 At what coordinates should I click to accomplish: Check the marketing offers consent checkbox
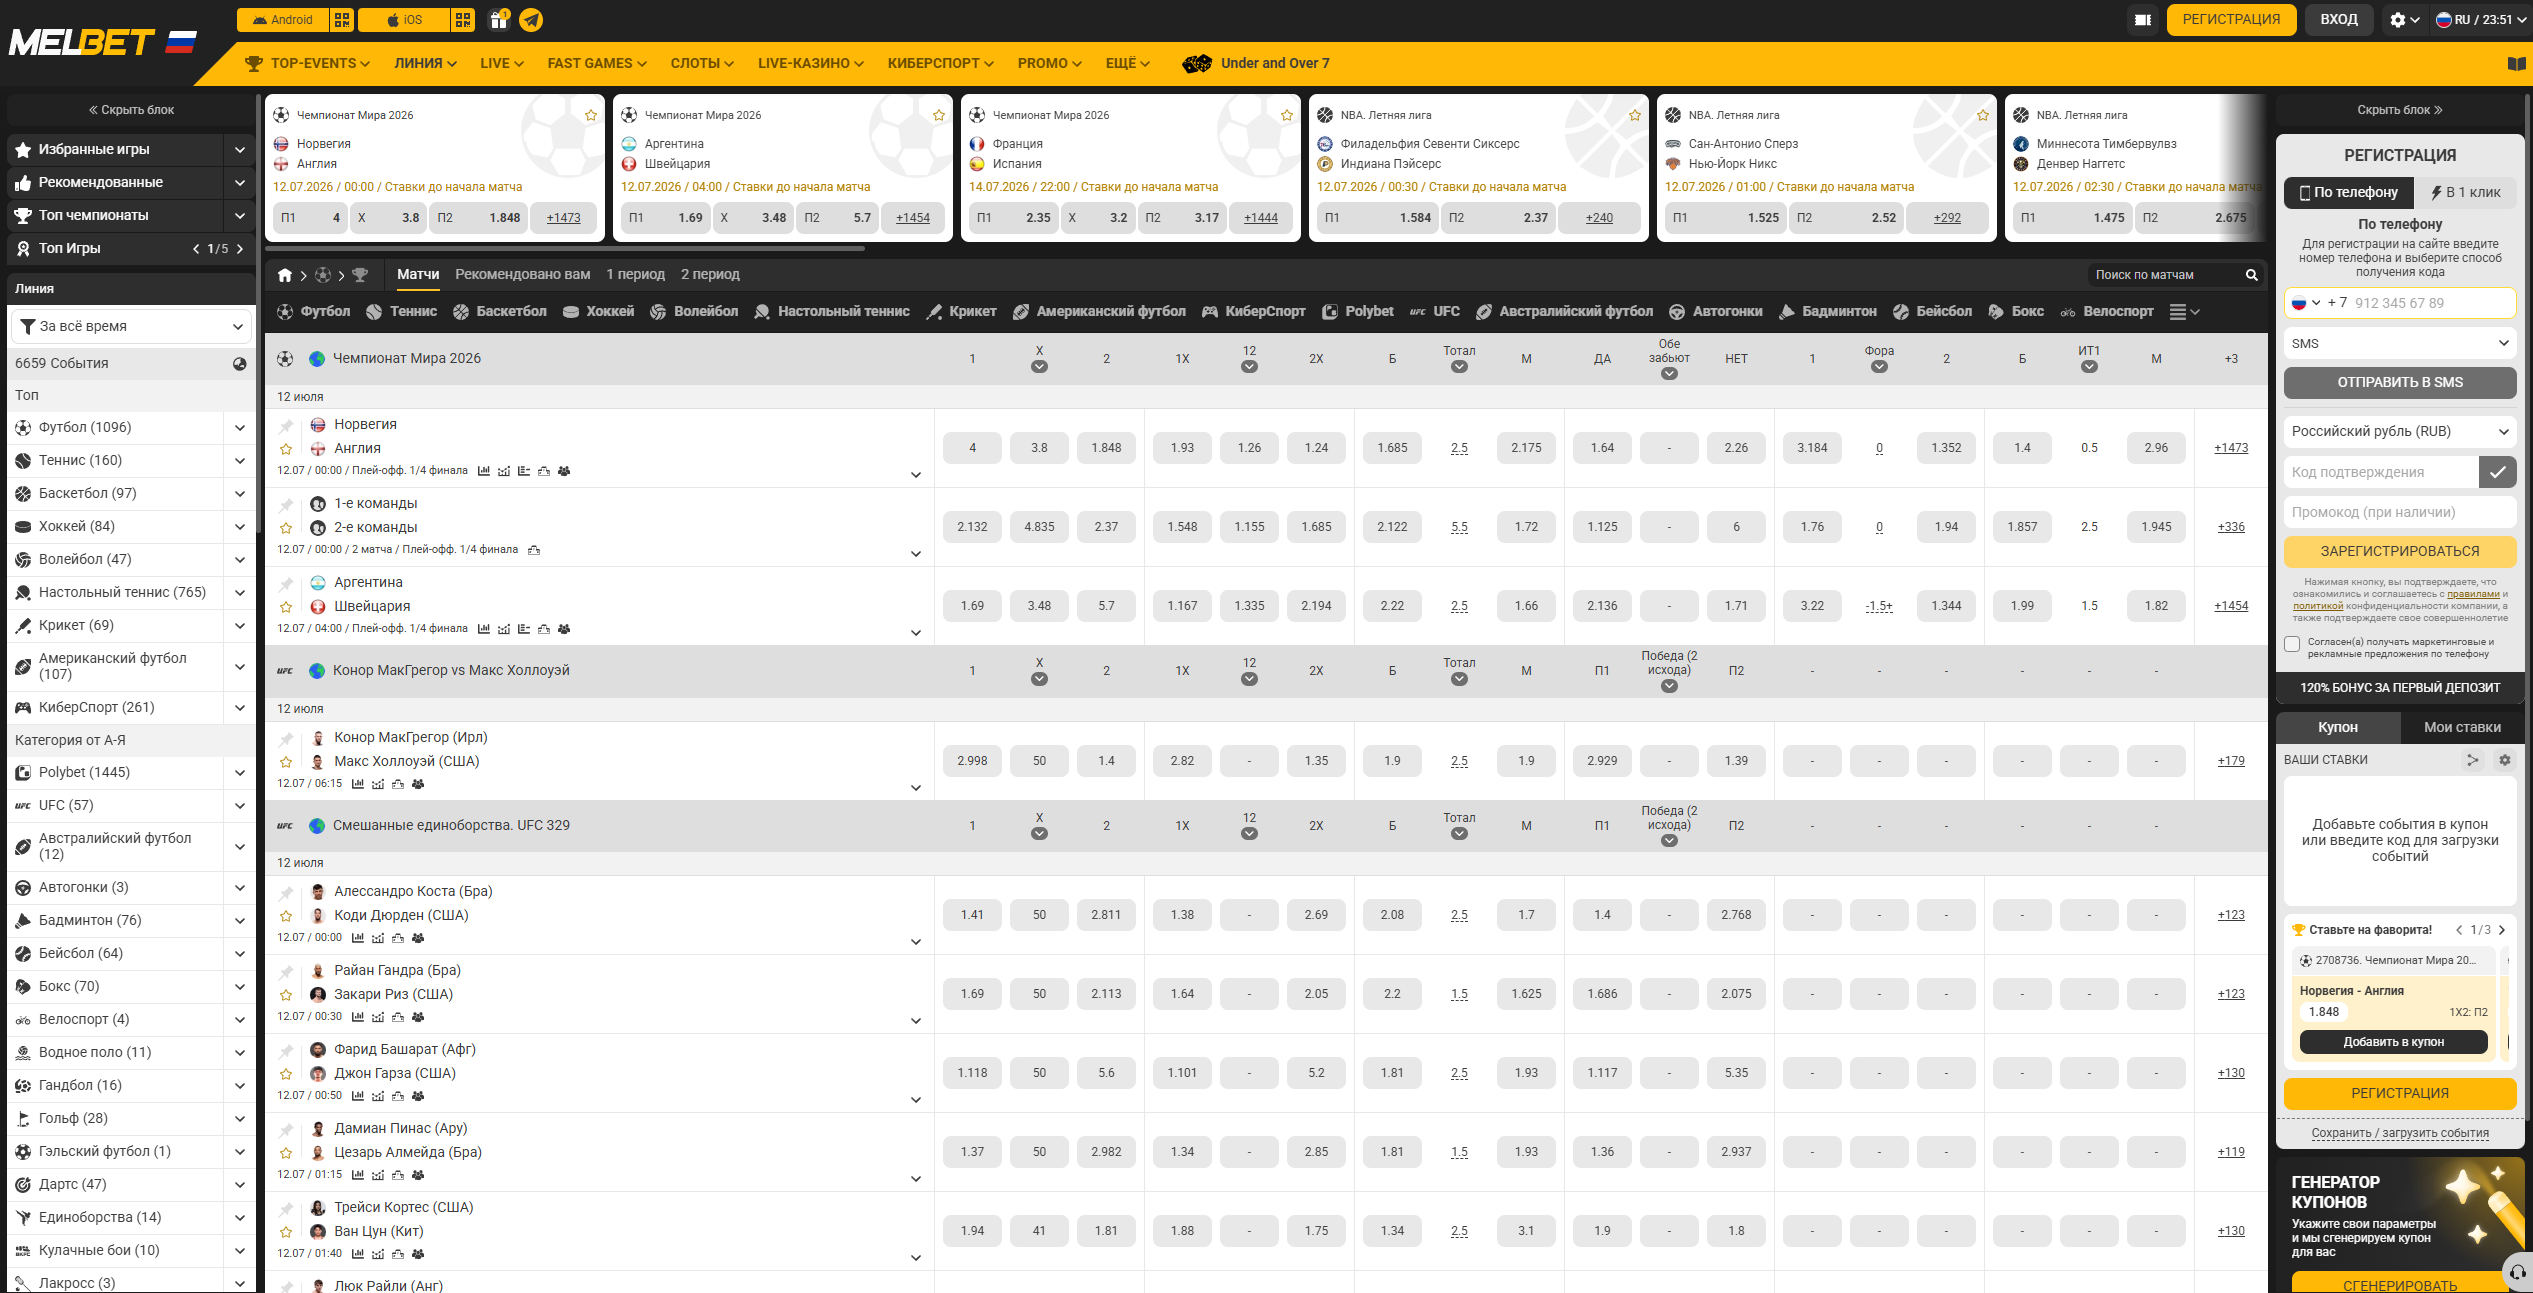click(2292, 644)
